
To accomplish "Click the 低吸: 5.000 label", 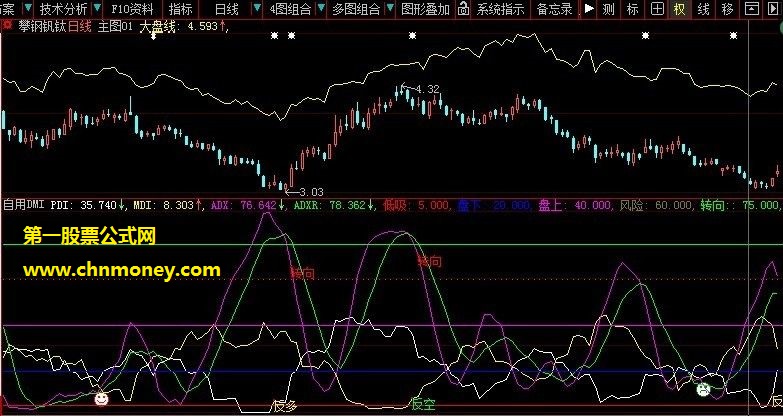I will click(416, 205).
